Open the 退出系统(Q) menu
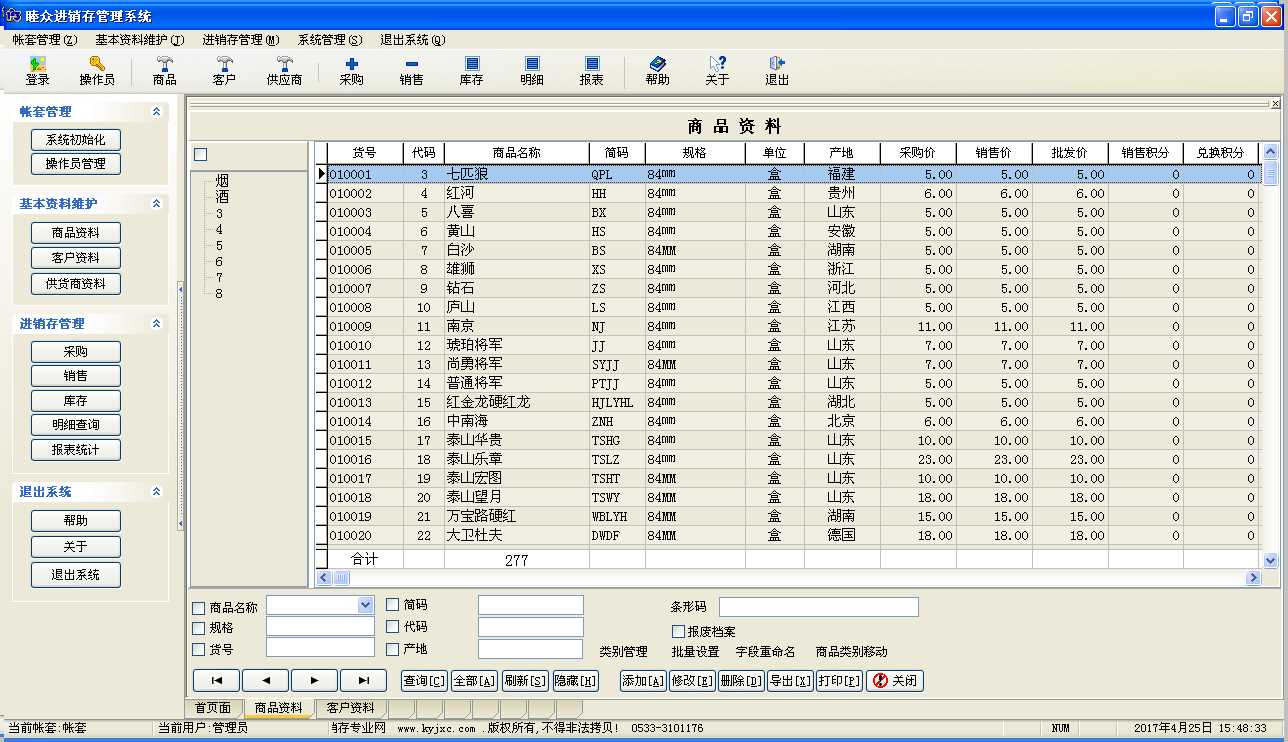Viewport: 1288px width, 742px height. (413, 40)
